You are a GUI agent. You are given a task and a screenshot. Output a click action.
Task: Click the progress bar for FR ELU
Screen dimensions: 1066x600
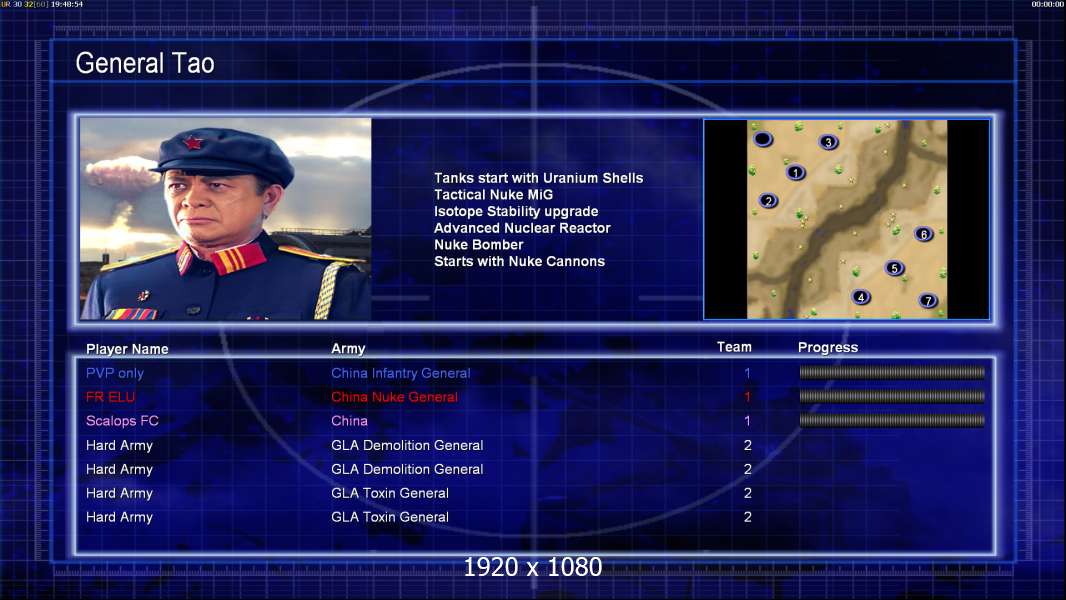(x=892, y=396)
